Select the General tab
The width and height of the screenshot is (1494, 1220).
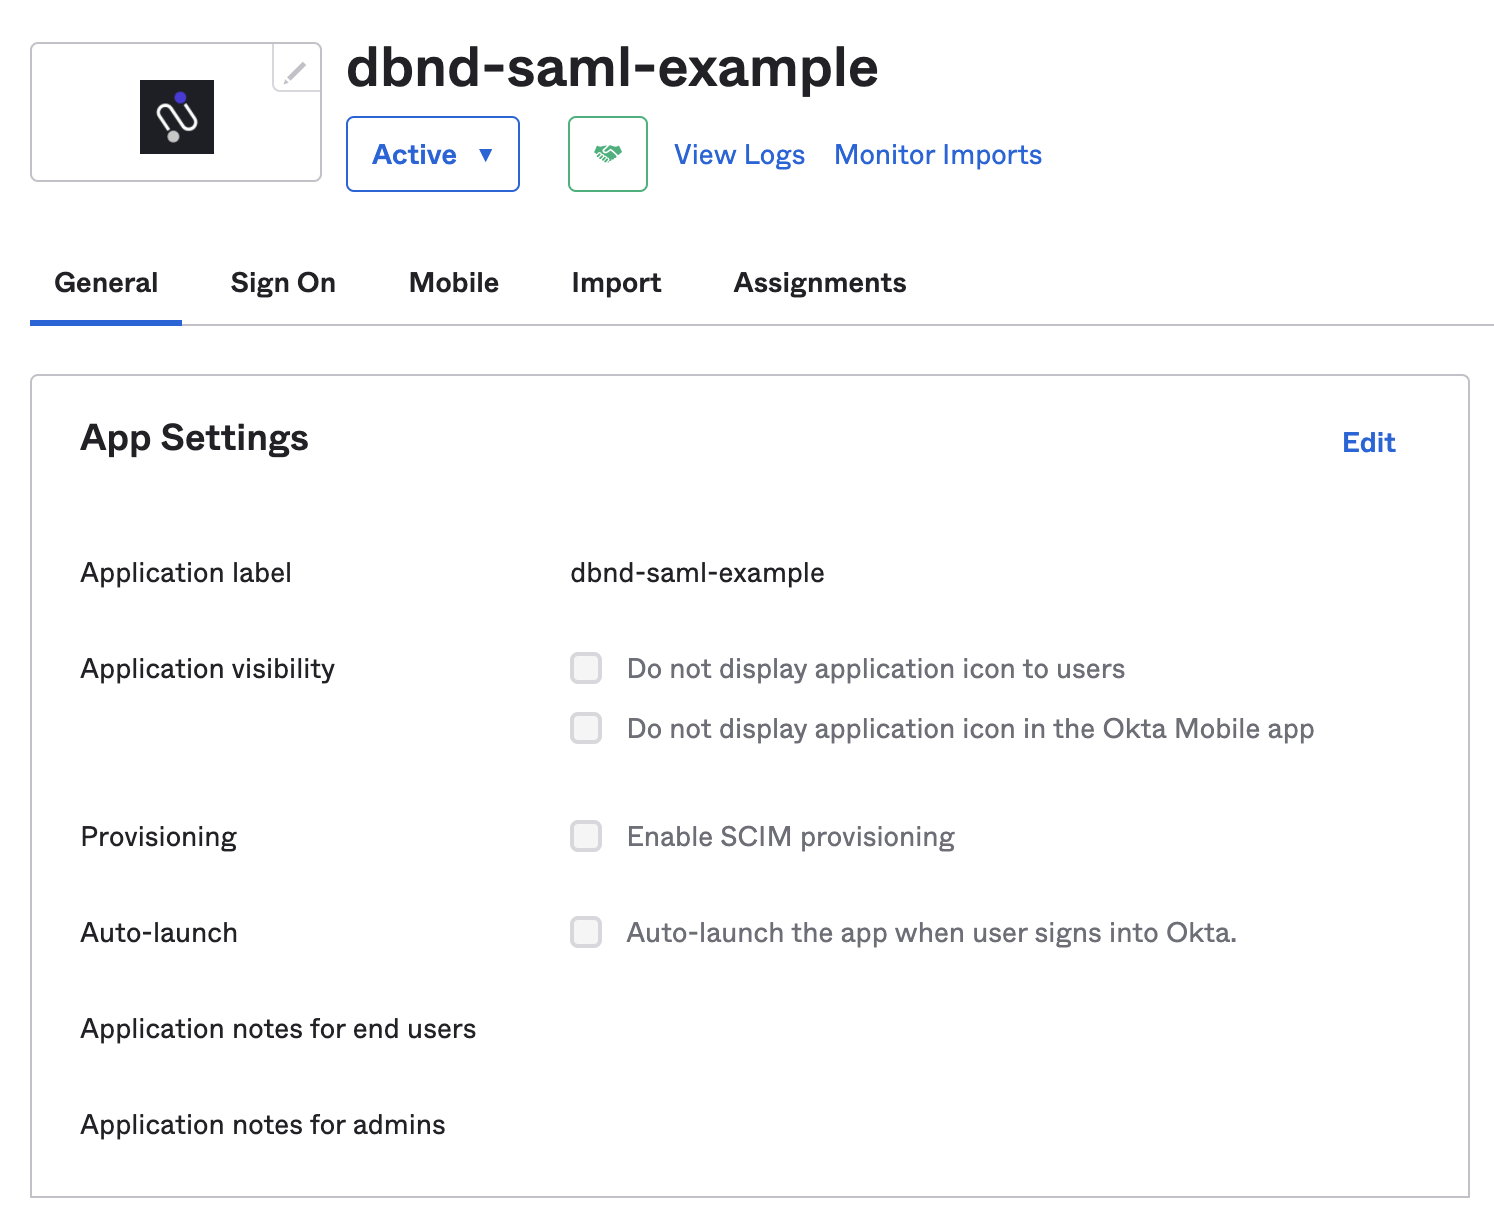point(106,283)
